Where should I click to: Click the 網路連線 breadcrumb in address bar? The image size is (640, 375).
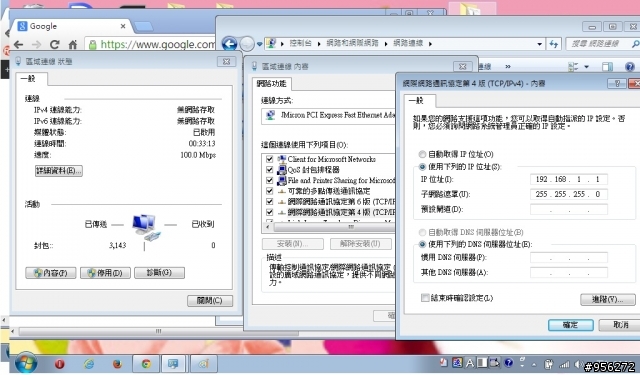408,43
